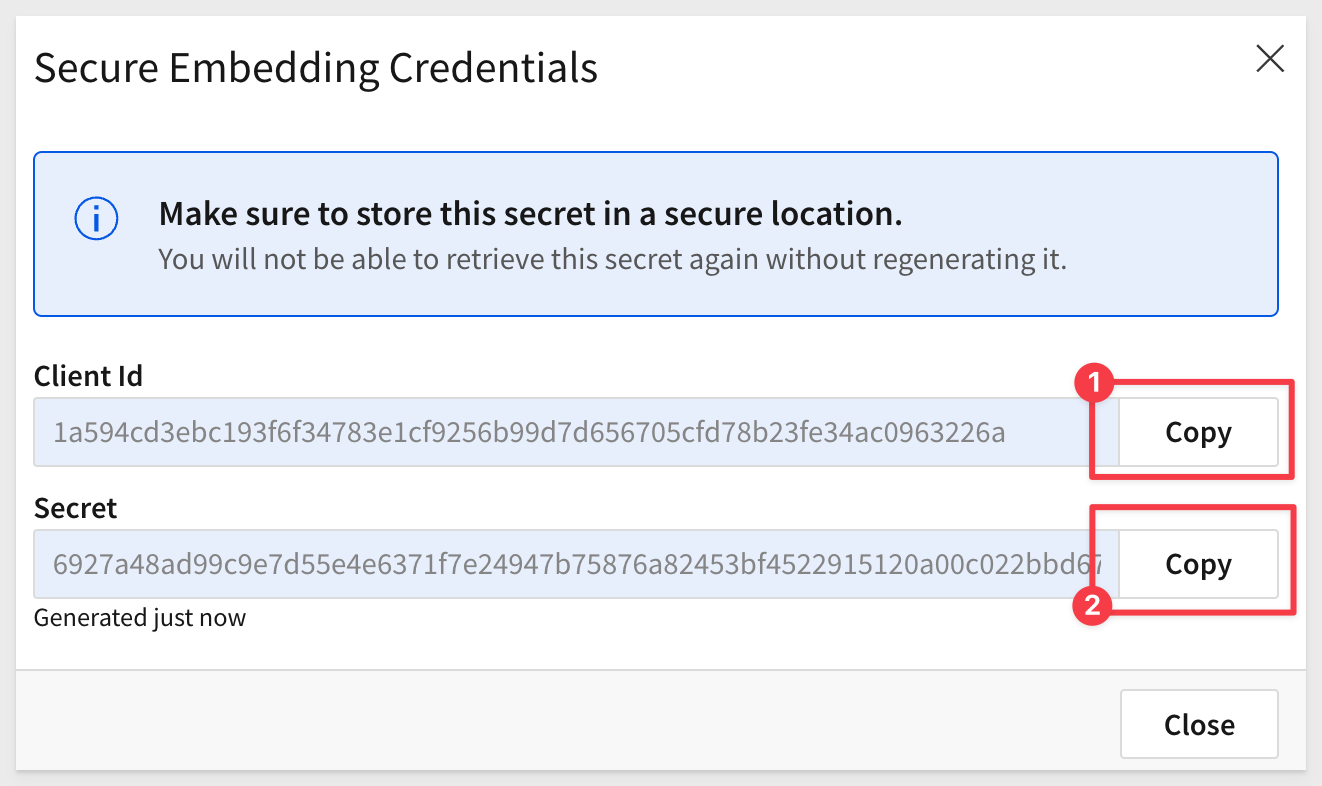
Task: Copy the Secret value
Action: [x=1198, y=564]
